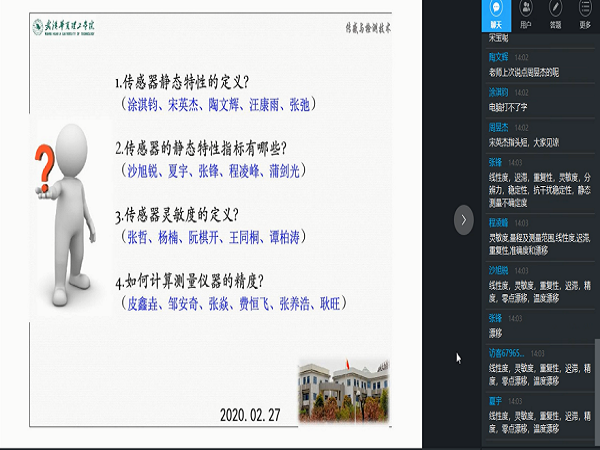Screen dimensions: 600x450
Task: Click question 4 about 测量仪器的精度
Action: (212, 281)
